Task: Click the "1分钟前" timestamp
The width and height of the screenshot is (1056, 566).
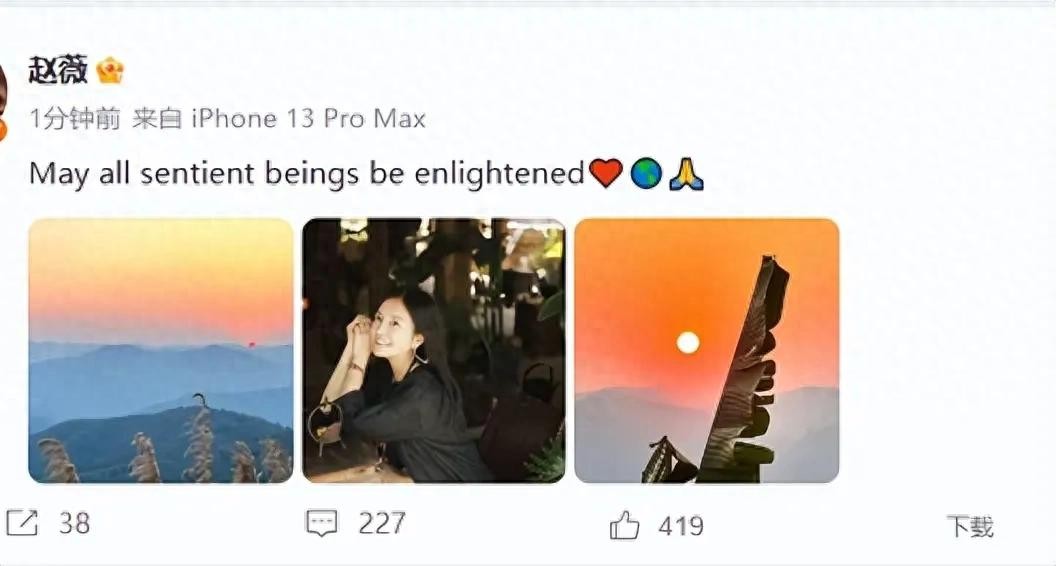Action: click(x=75, y=119)
